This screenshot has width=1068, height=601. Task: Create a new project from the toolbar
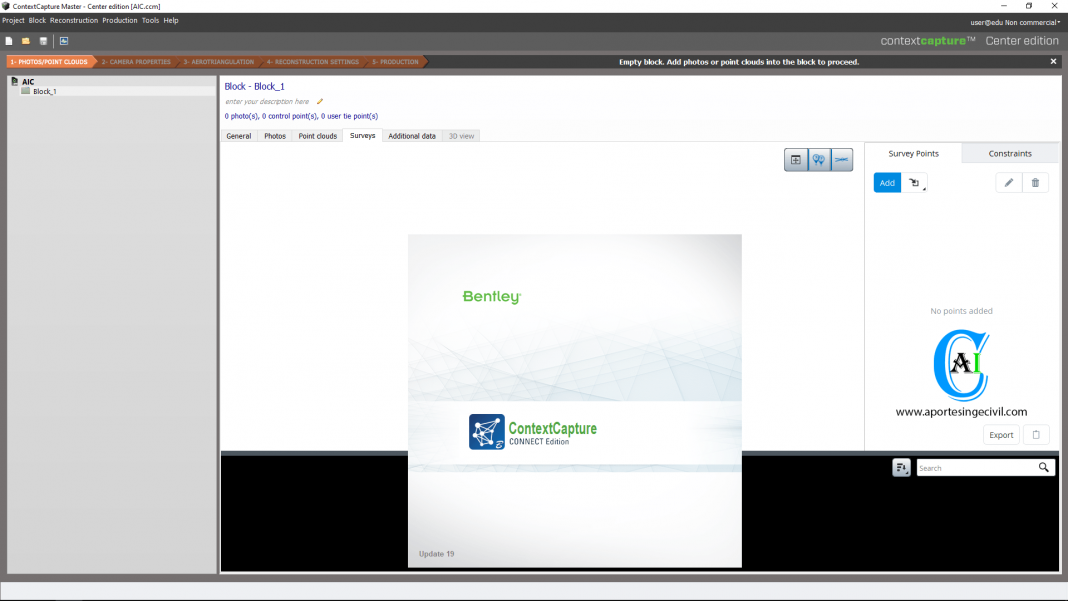(x=9, y=41)
